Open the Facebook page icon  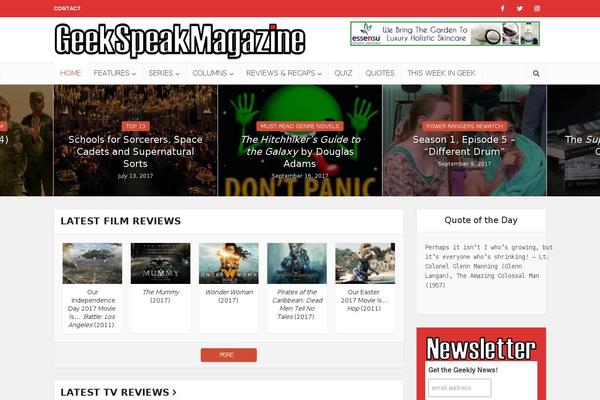[502, 8]
